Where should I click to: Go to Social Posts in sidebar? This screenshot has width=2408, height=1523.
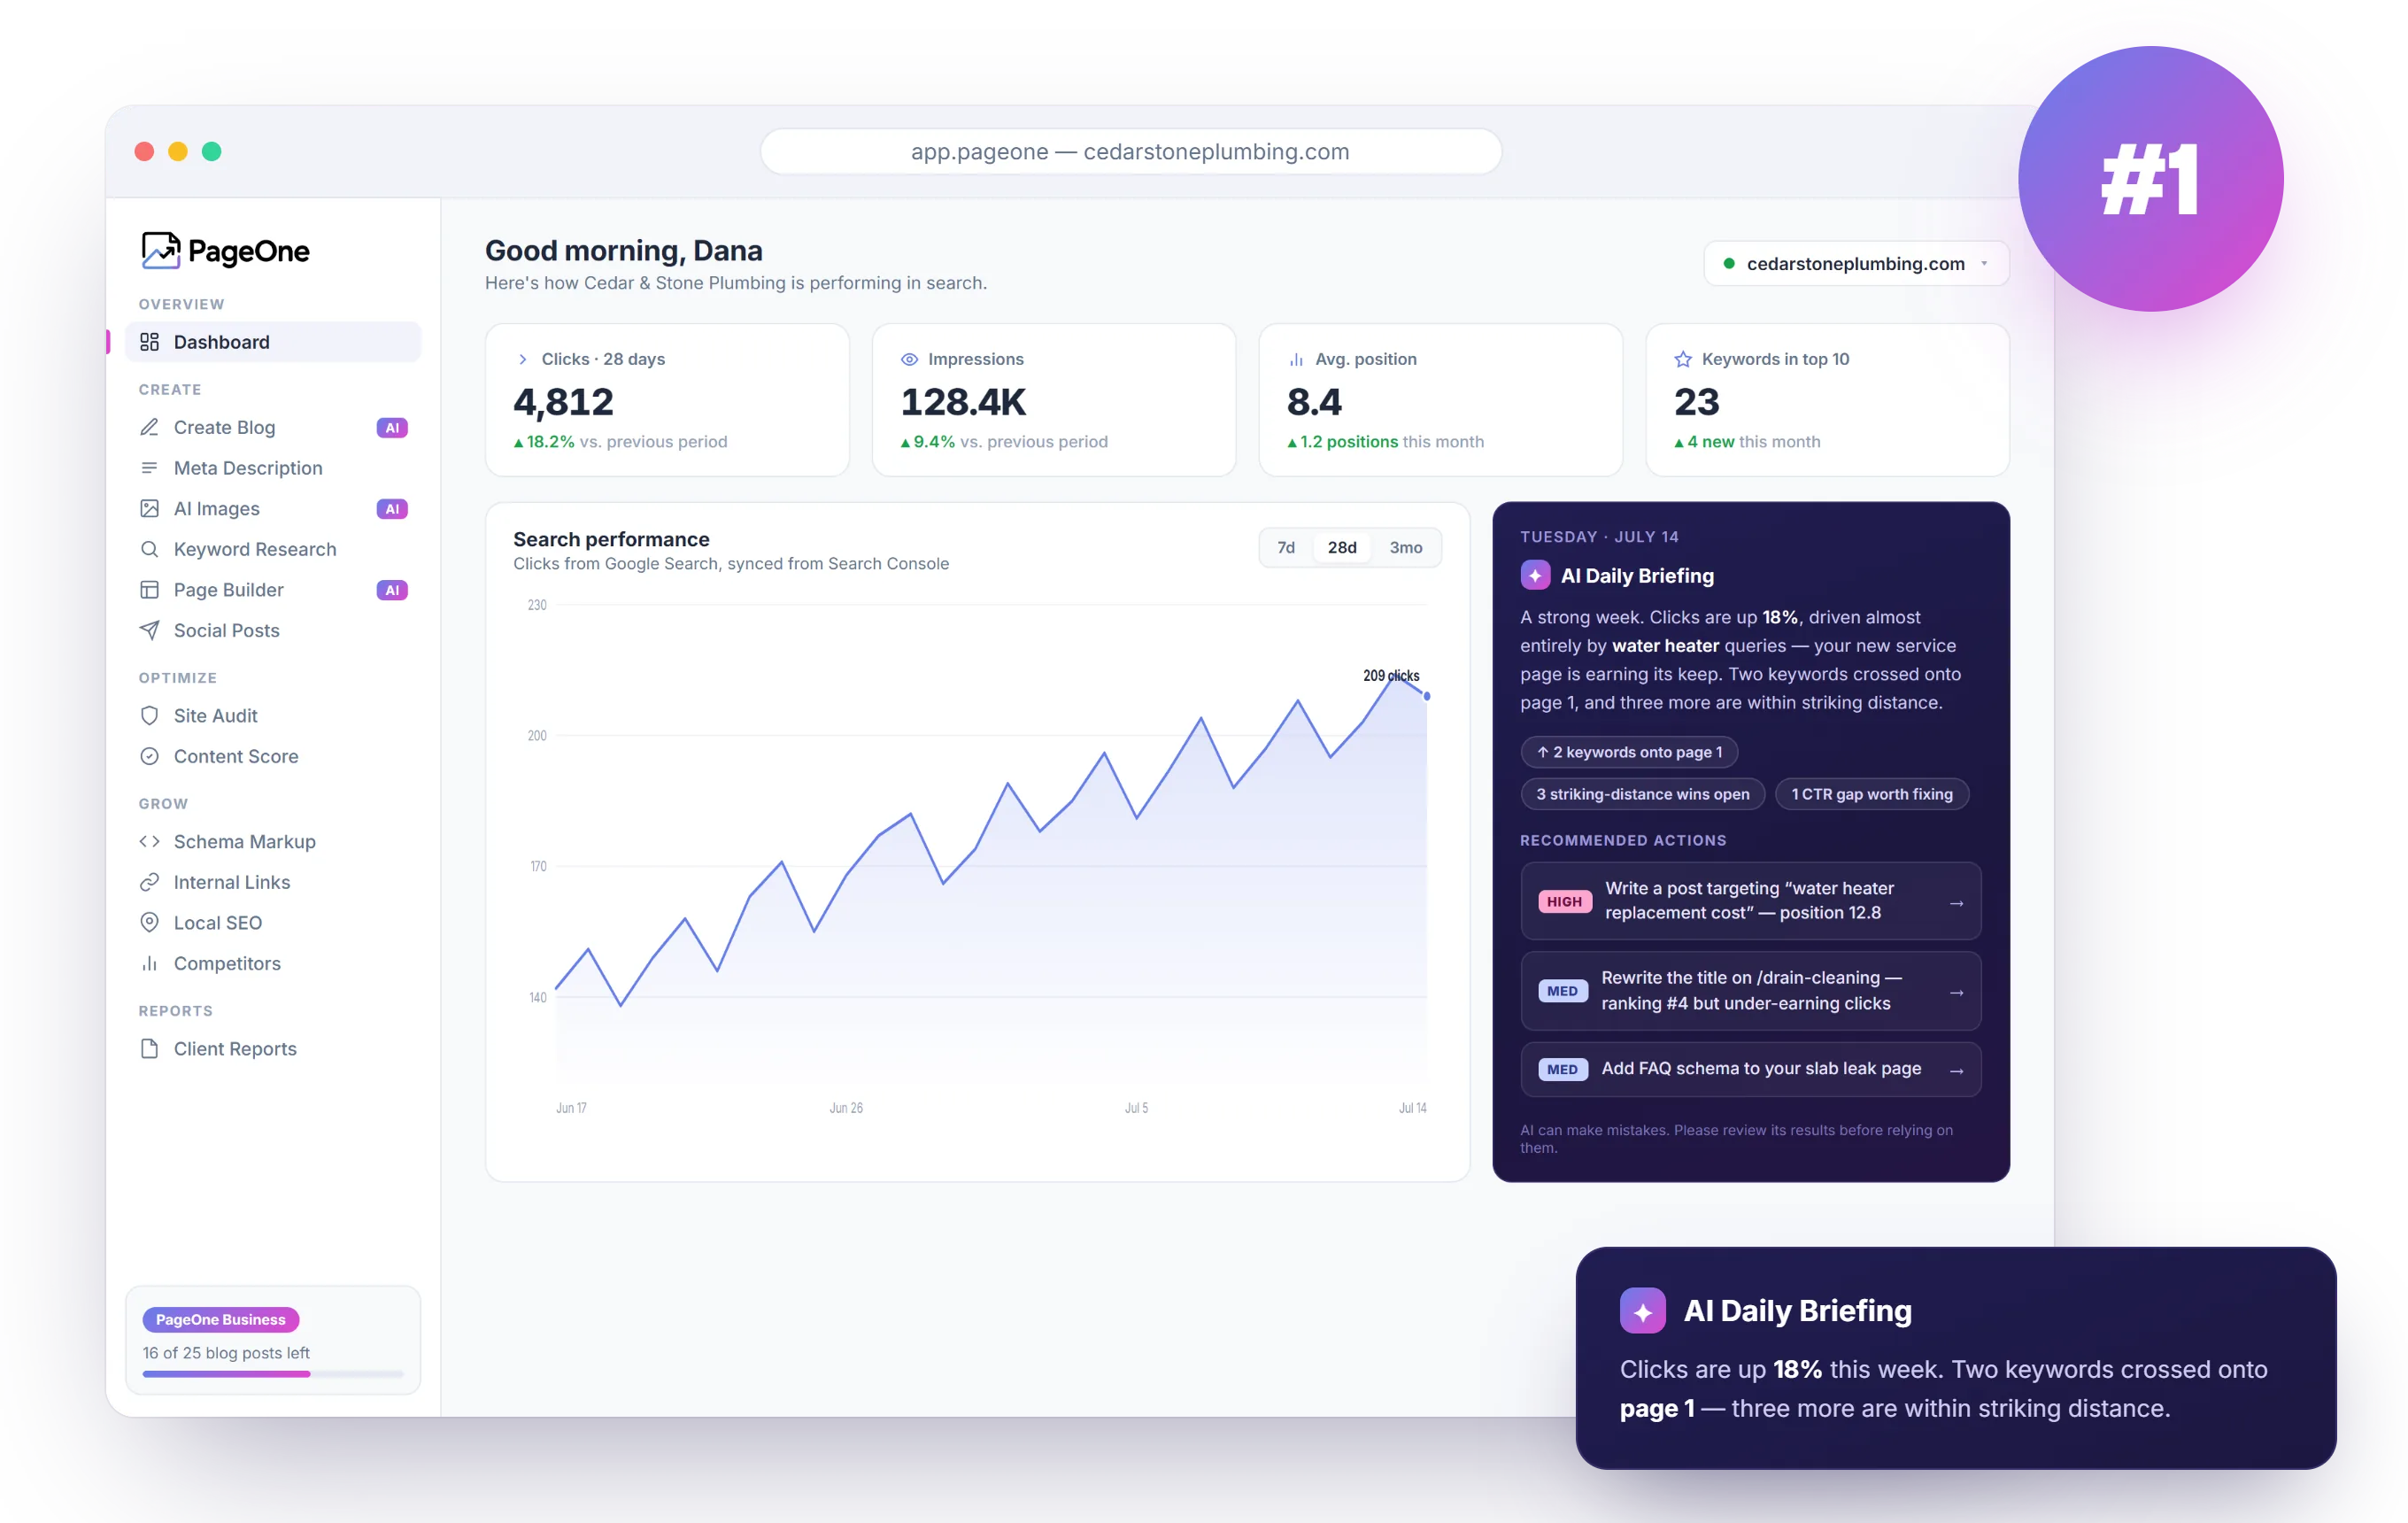[273, 630]
